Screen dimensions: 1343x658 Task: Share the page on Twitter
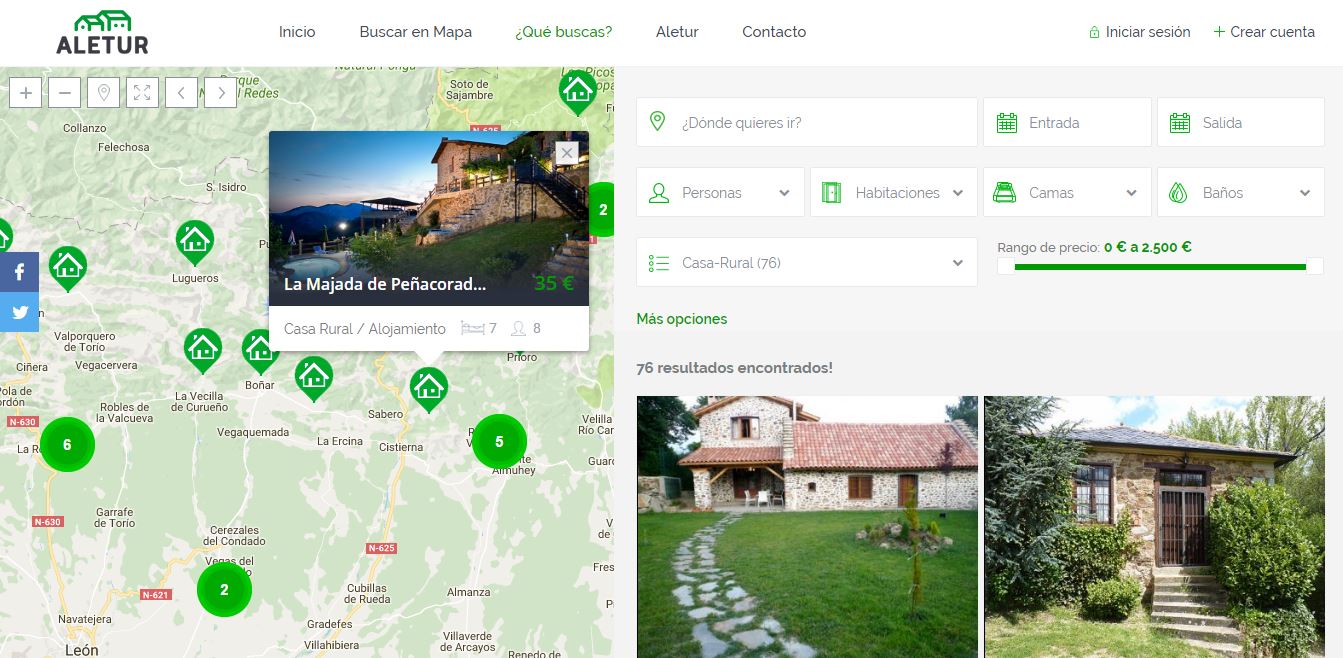tap(19, 312)
